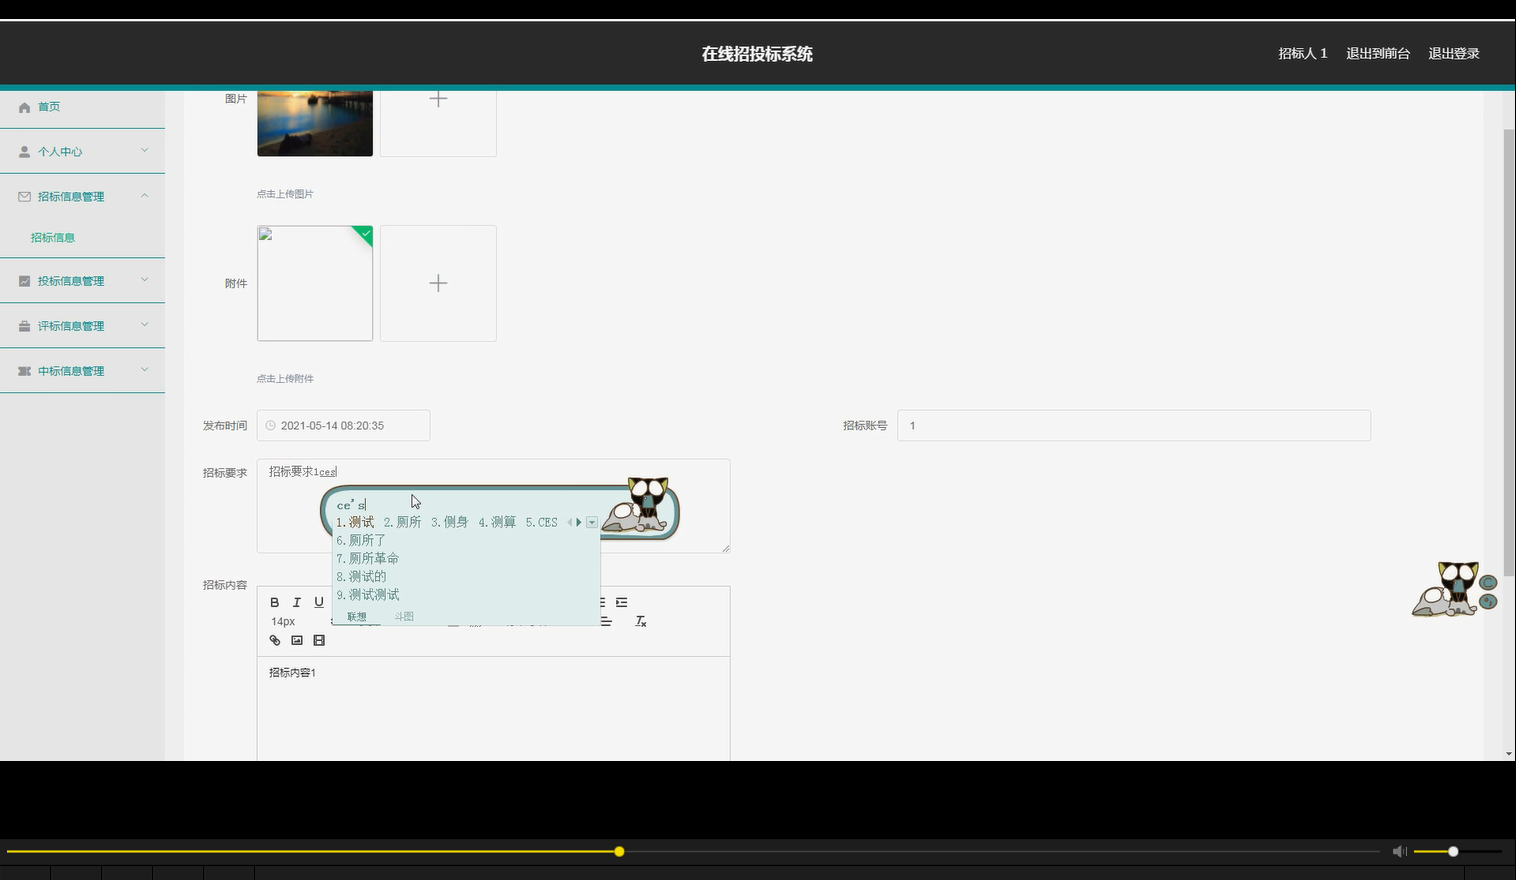Click the 招标账号 input field
Image resolution: width=1516 pixels, height=880 pixels.
click(x=1134, y=425)
